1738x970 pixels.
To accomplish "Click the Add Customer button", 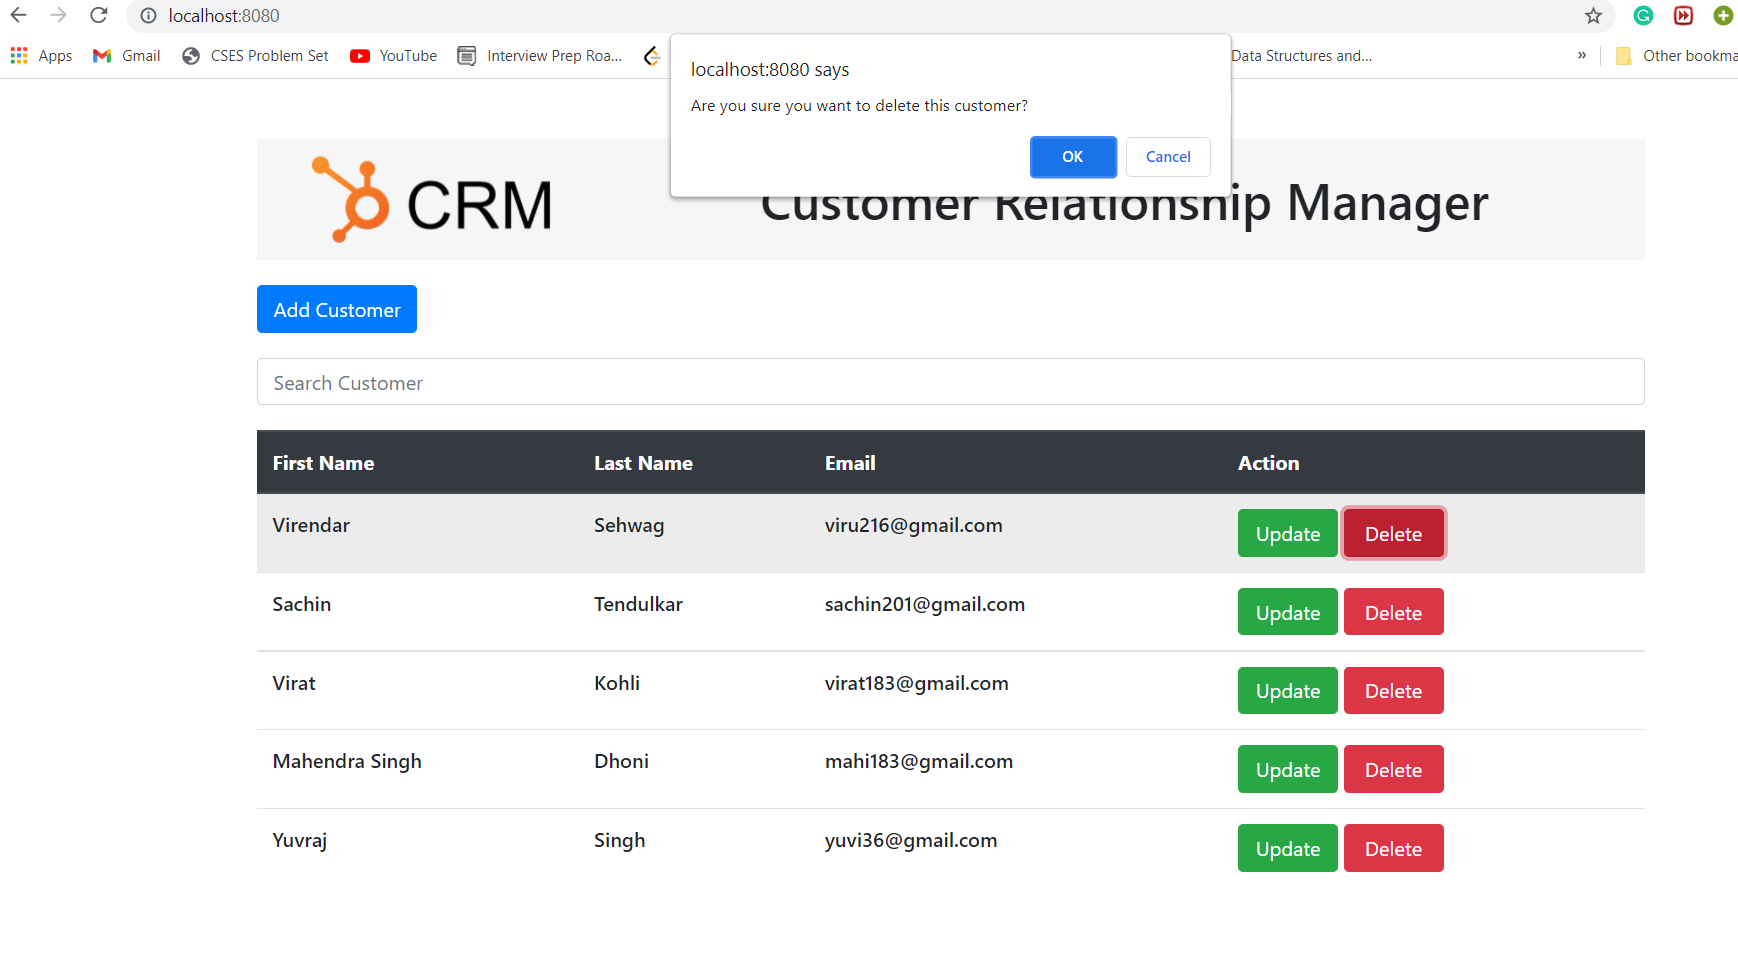I will pyautogui.click(x=337, y=309).
